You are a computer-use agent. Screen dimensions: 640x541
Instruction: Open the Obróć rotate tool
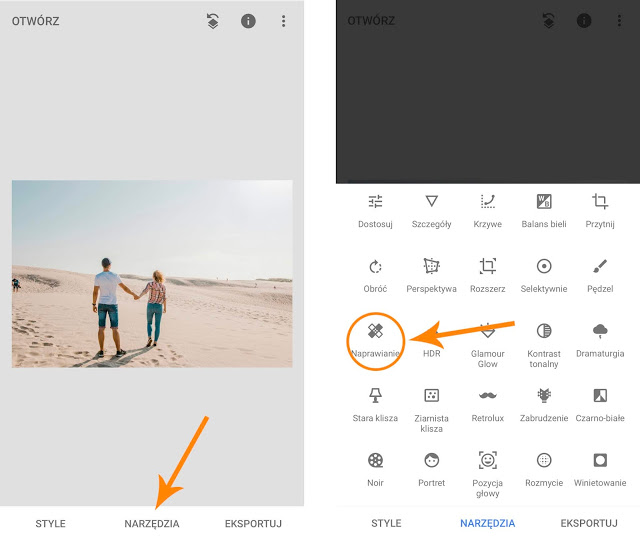[x=375, y=276]
